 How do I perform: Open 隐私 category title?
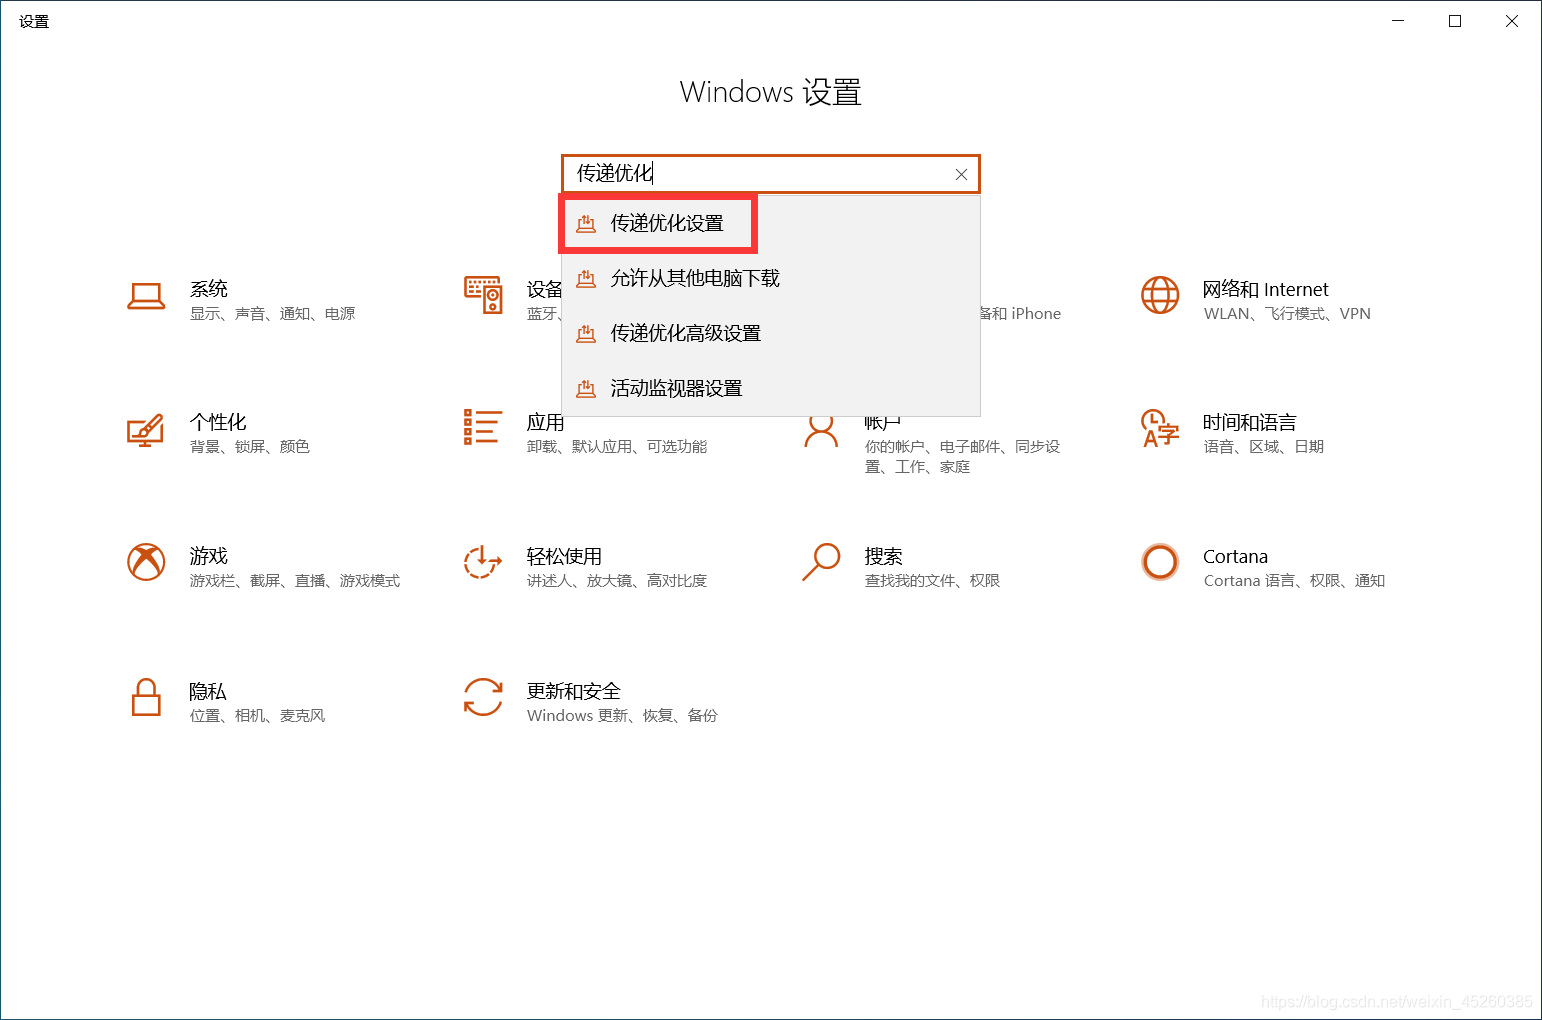(x=208, y=691)
